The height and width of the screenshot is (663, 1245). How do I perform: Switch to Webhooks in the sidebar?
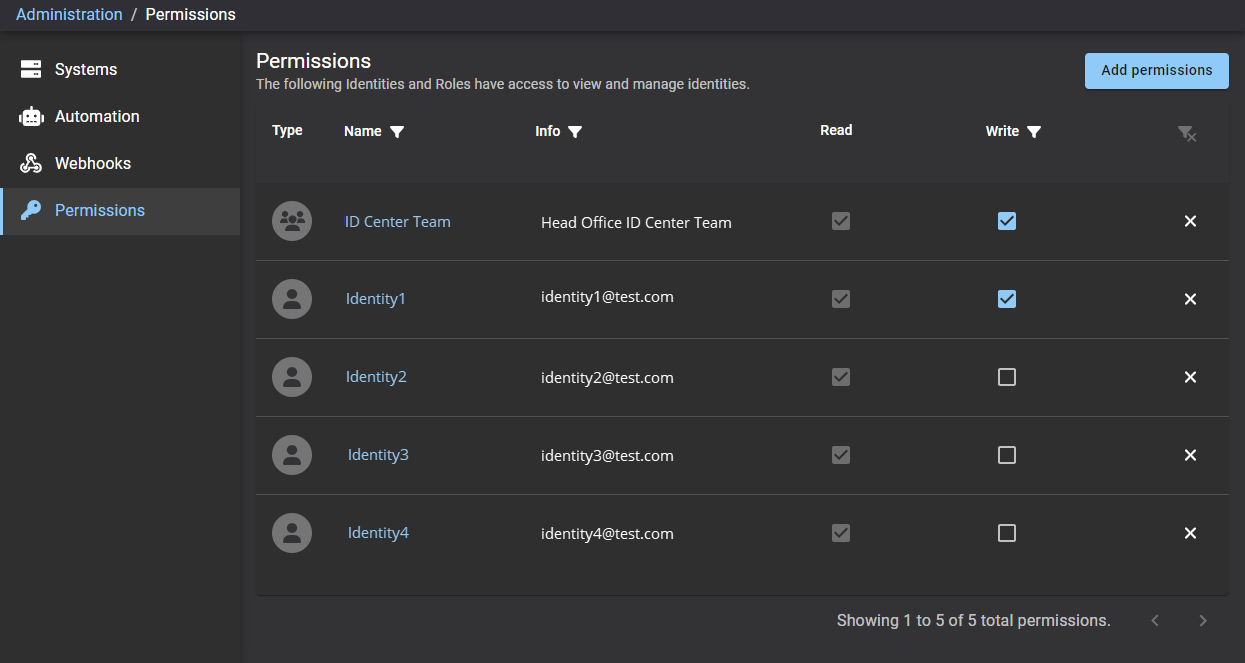[93, 164]
